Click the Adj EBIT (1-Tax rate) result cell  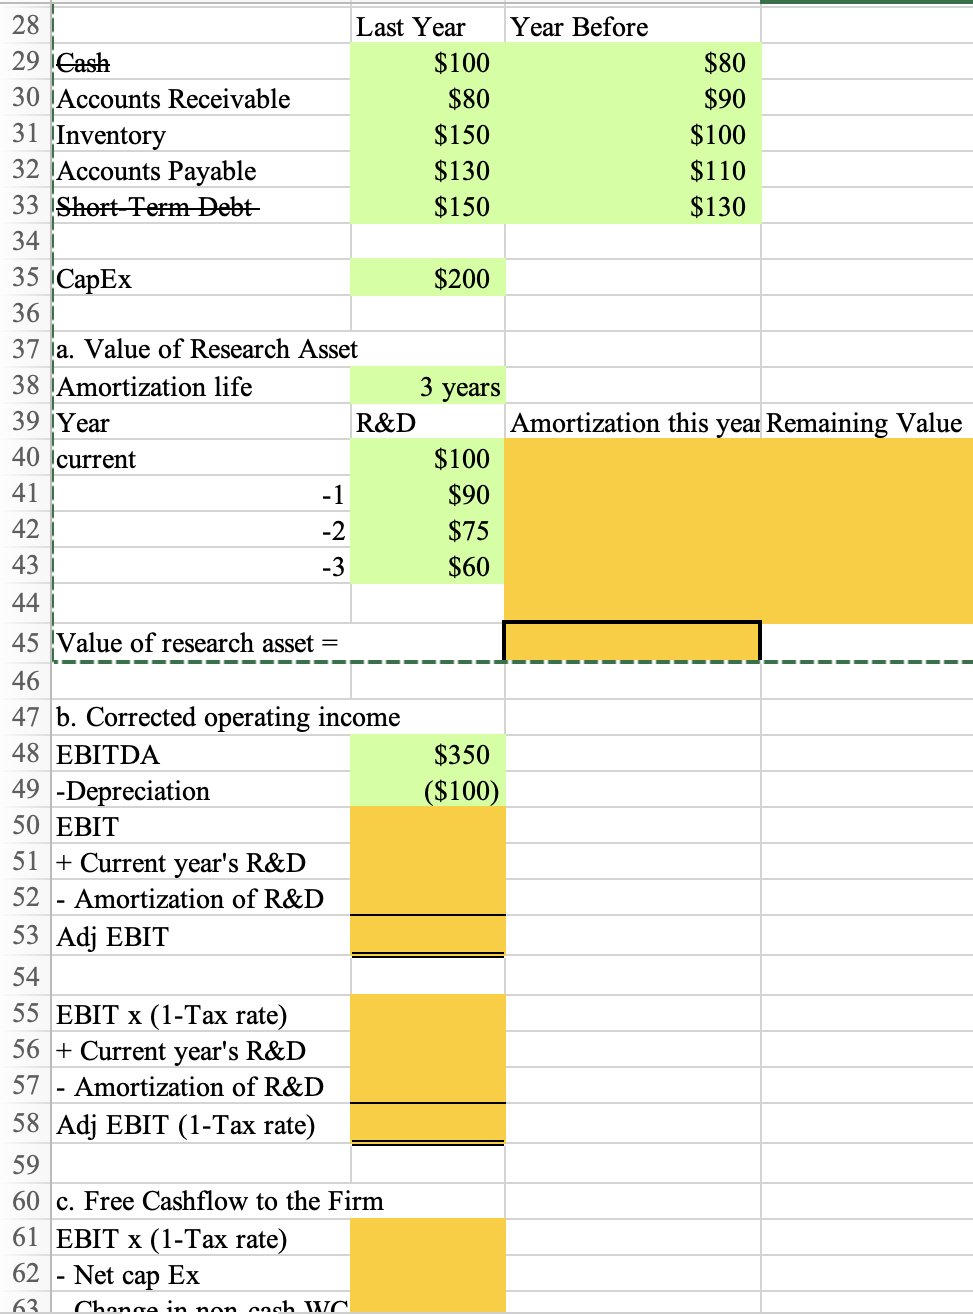coord(426,1124)
